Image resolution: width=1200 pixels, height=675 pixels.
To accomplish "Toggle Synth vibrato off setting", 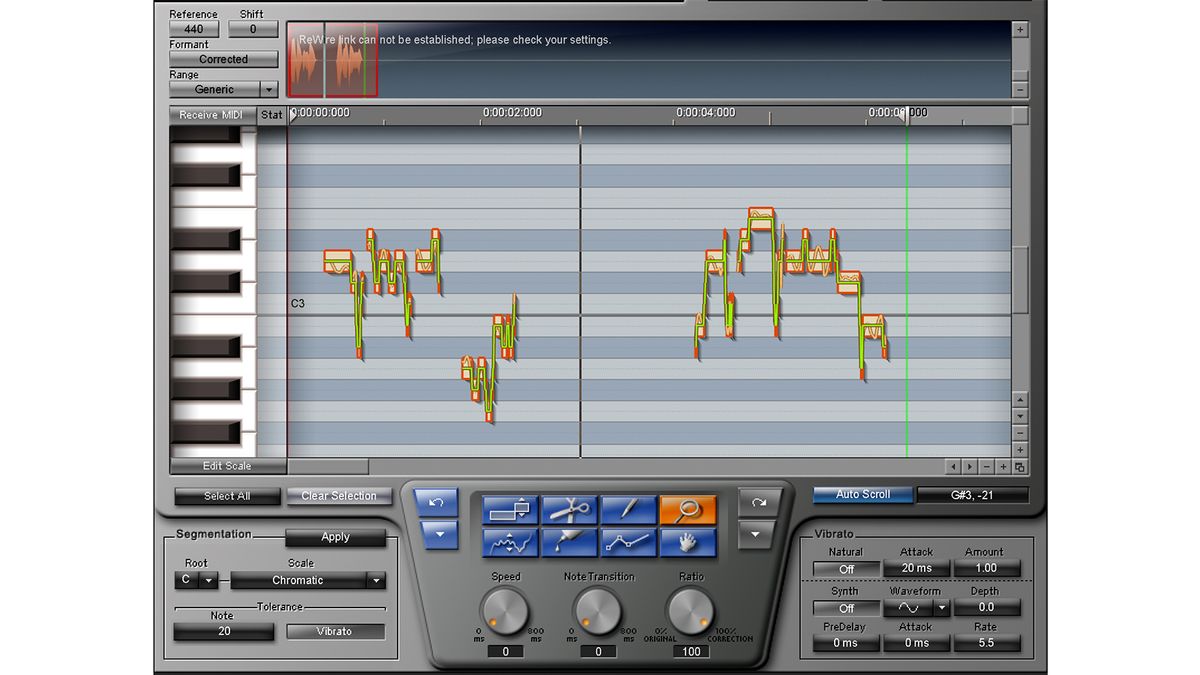I will click(845, 608).
